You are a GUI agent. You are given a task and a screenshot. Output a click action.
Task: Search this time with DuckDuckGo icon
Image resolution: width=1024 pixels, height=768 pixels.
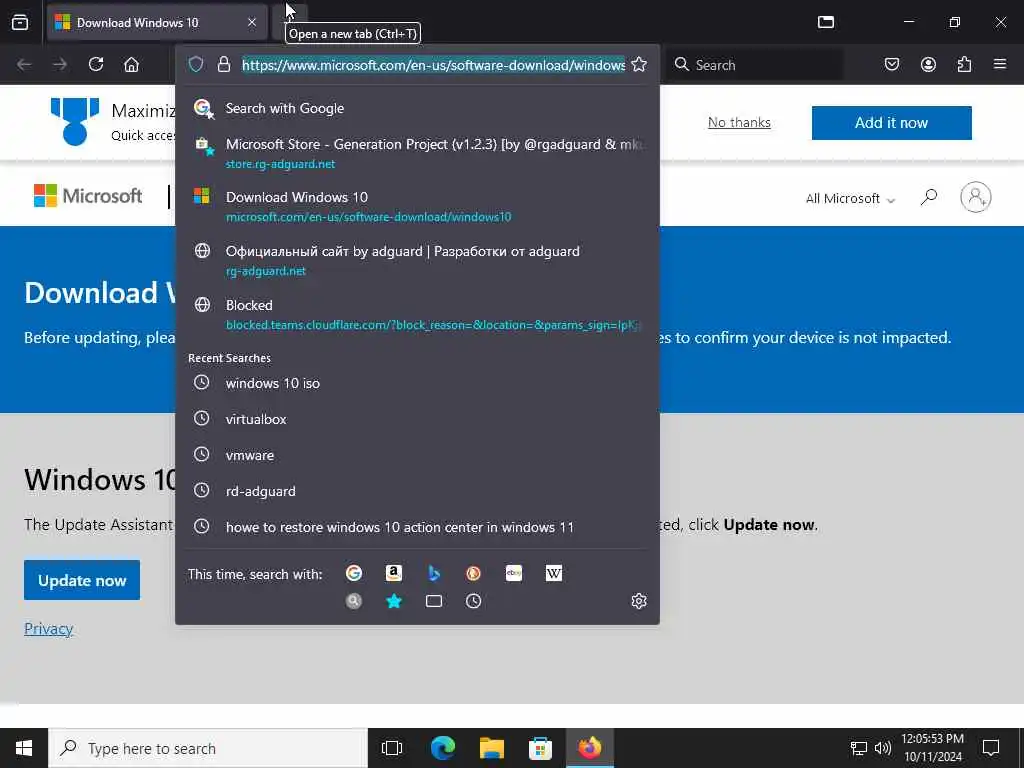[x=473, y=573]
